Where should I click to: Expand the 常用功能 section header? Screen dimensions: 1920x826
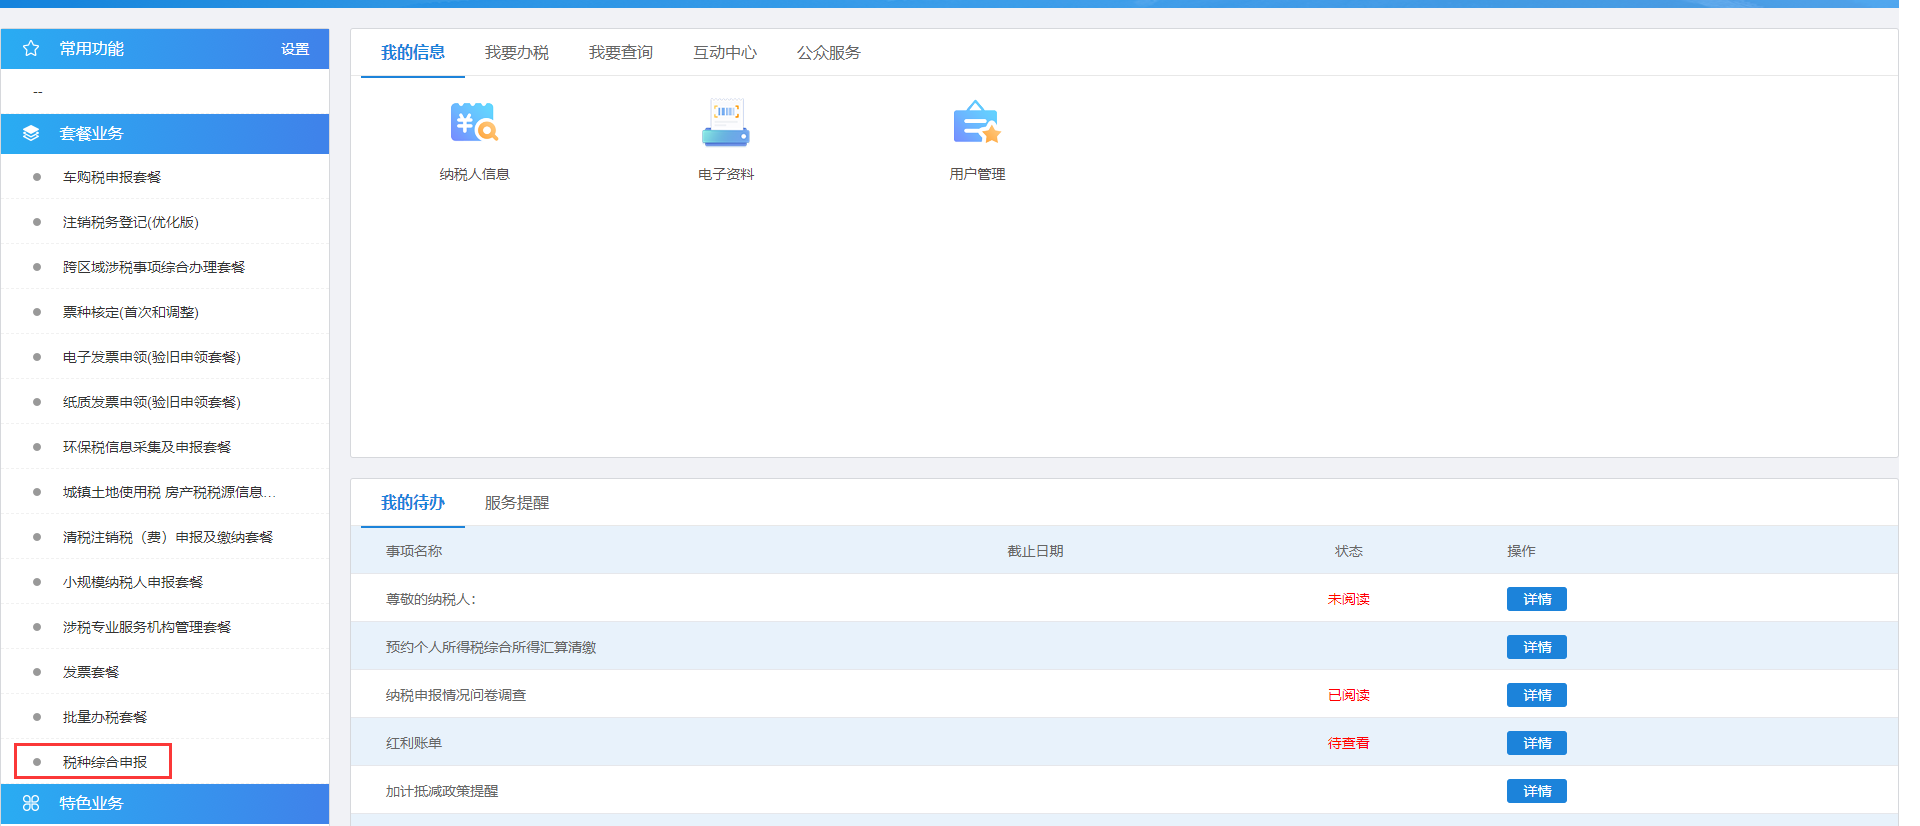[165, 49]
